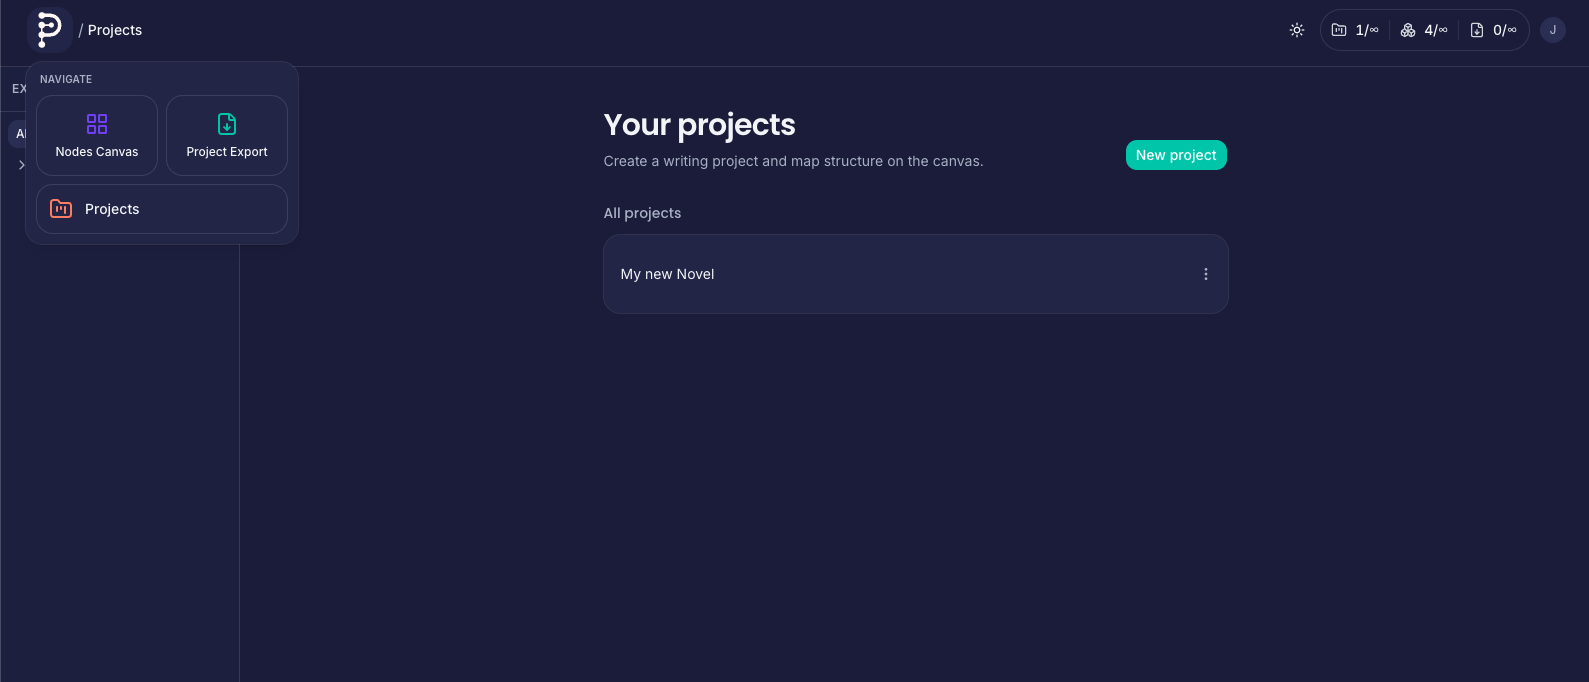Expand the sidebar tree chevron
Viewport: 1589px width, 682px height.
(x=21, y=165)
